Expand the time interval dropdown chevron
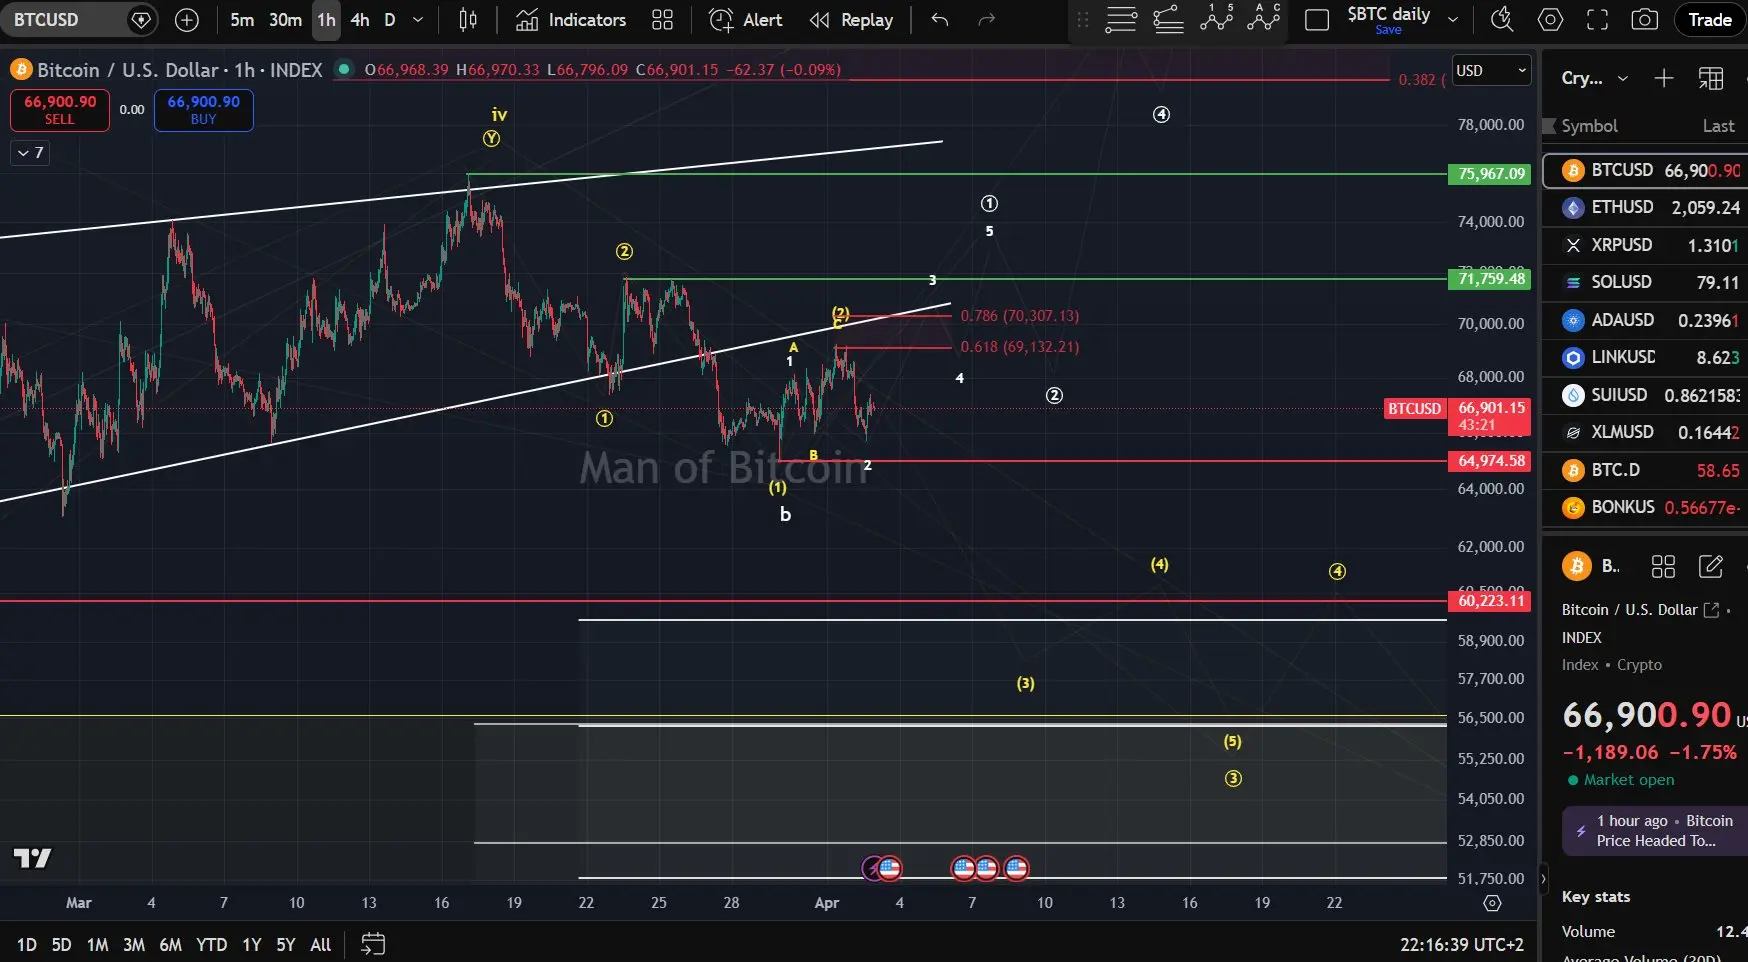Screen dimensions: 1748x962 [x=418, y=20]
